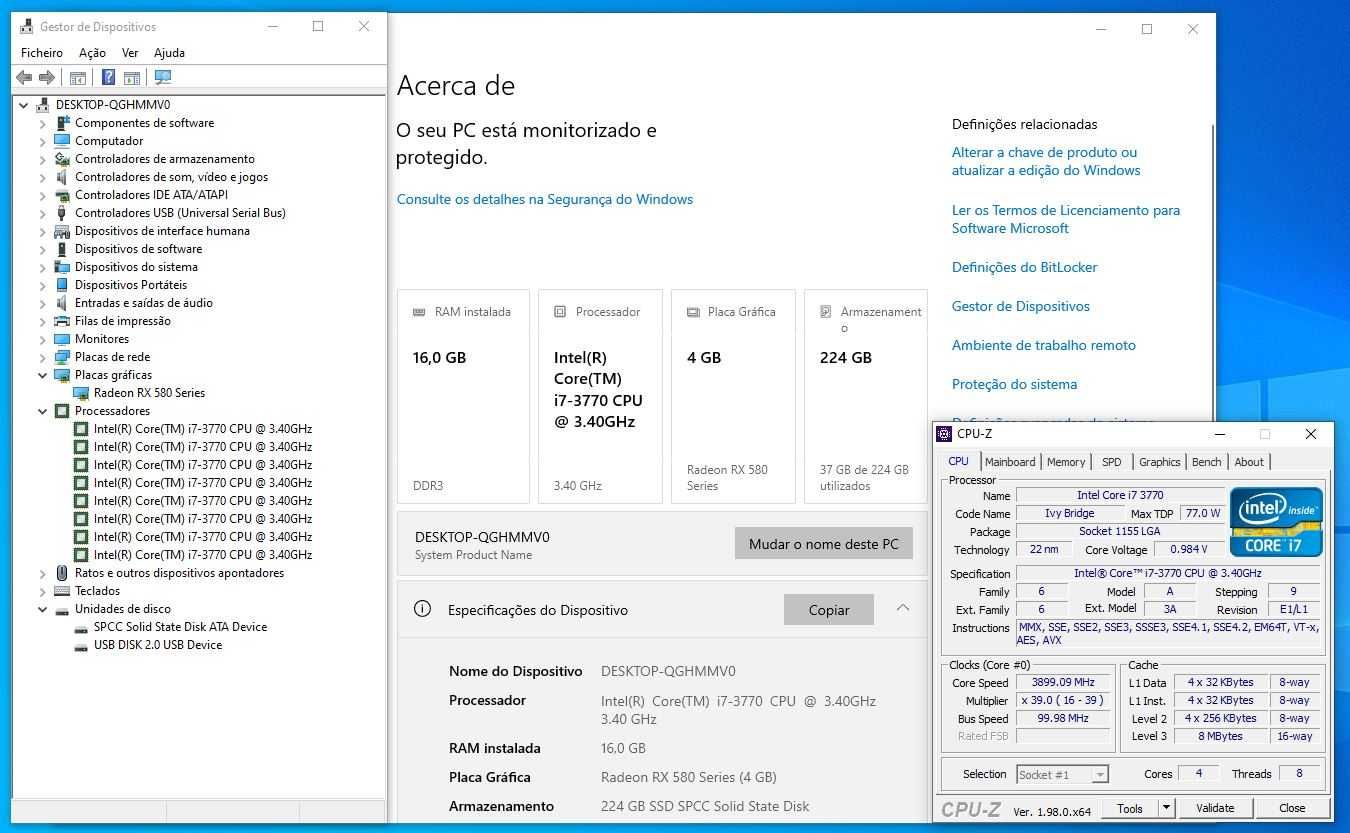Viewport: 1350px width, 833px height.
Task: Click the Tools button in CPU-Z
Action: [1130, 808]
